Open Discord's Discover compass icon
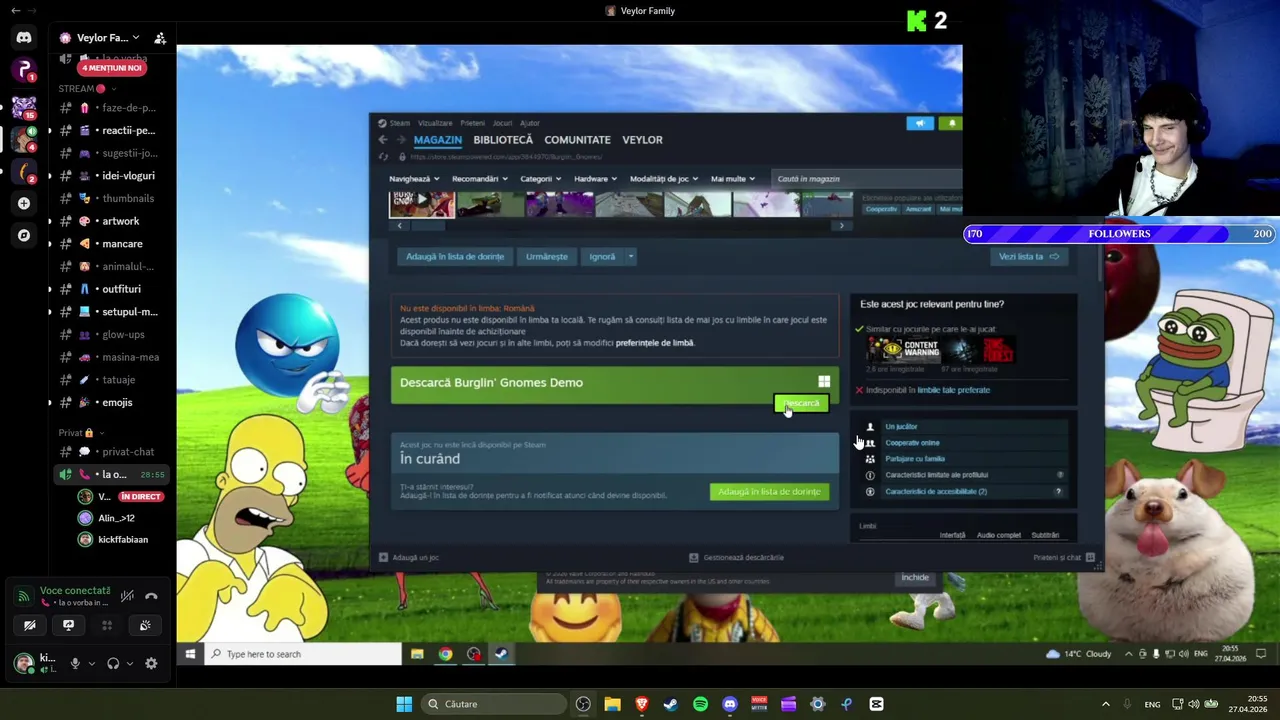 [x=24, y=236]
